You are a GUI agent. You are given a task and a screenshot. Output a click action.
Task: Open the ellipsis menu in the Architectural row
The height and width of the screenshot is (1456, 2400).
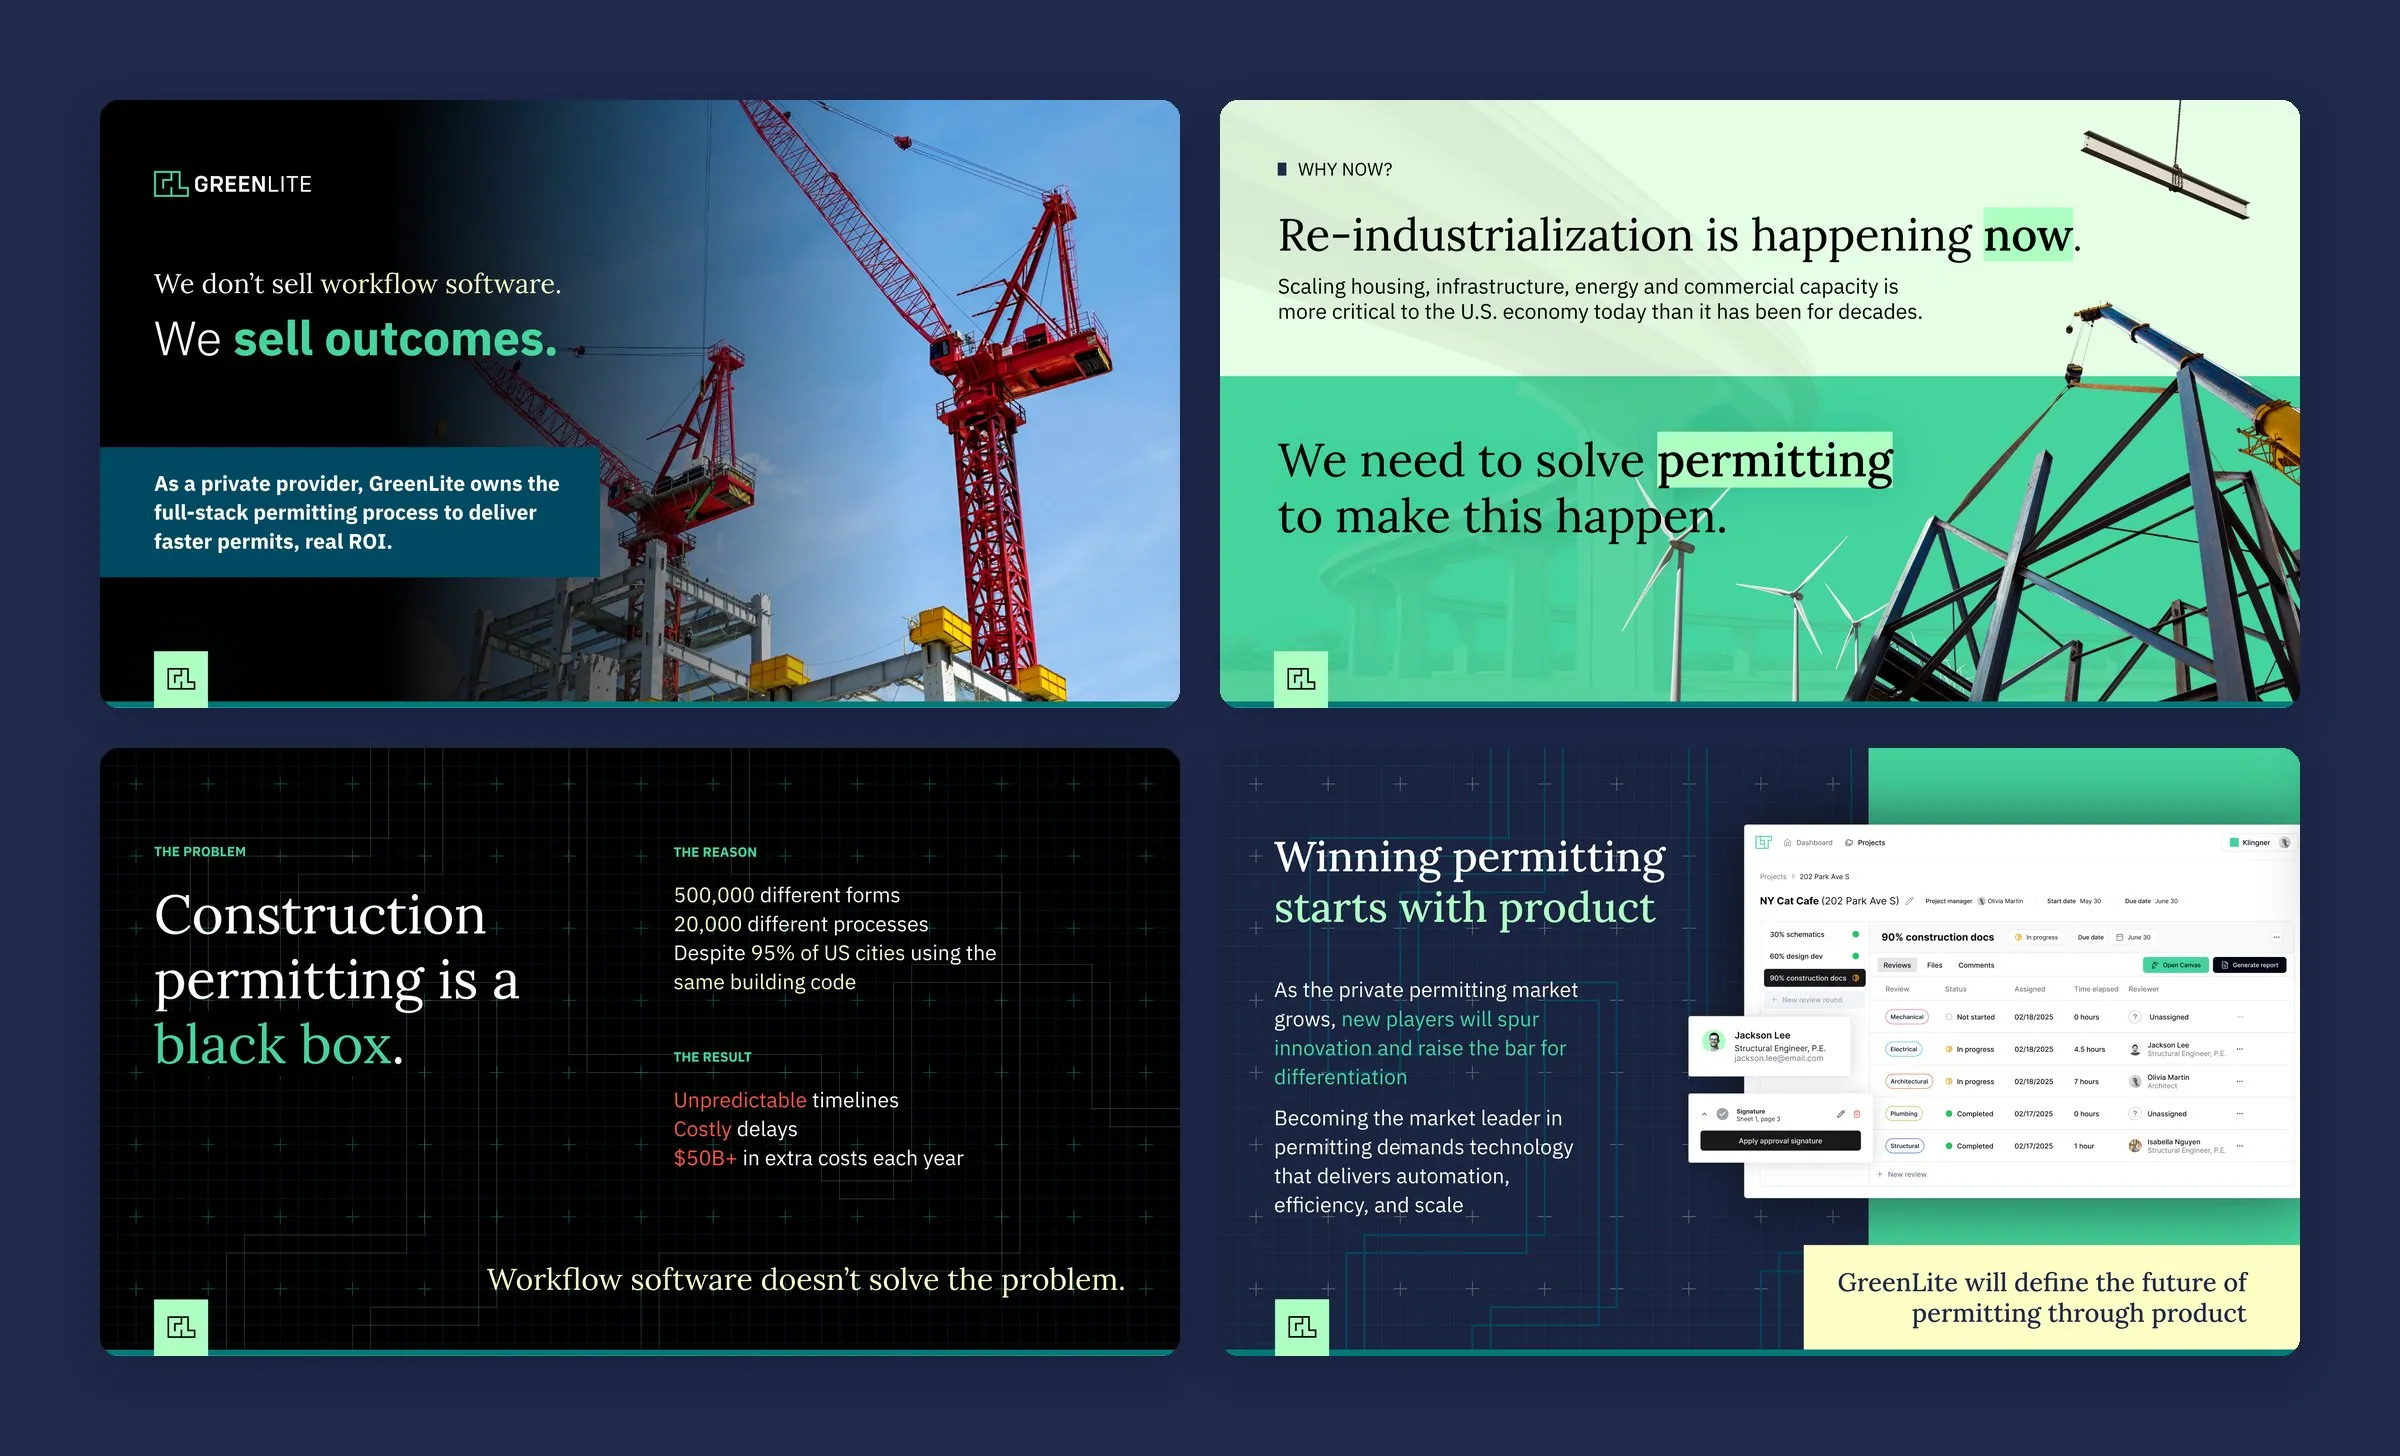coord(2240,1081)
